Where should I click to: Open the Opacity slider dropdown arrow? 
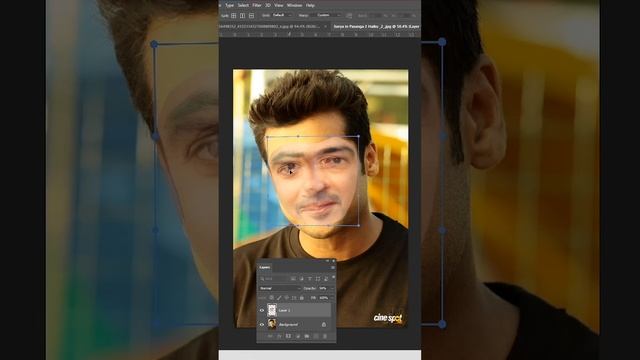(332, 288)
